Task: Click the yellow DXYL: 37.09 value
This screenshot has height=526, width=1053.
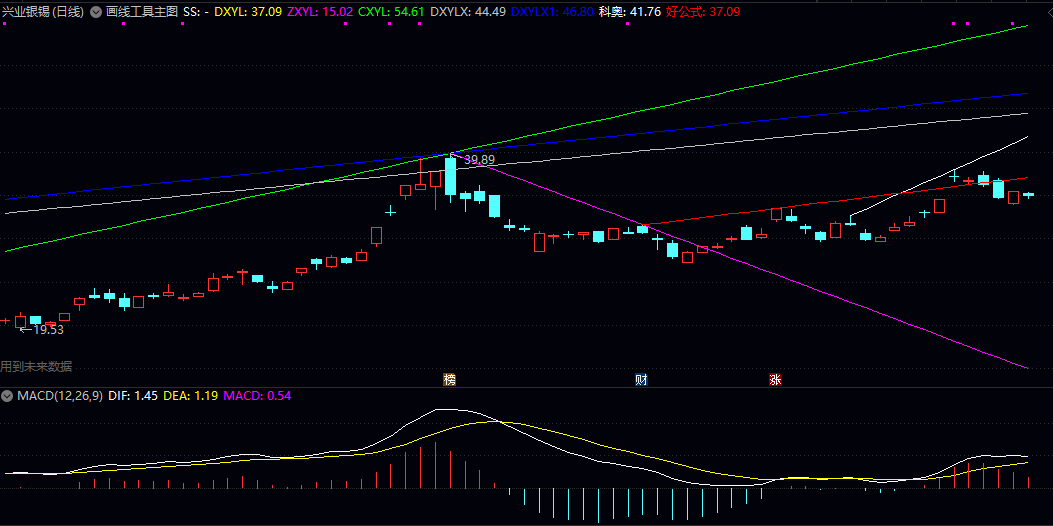Action: pos(248,11)
